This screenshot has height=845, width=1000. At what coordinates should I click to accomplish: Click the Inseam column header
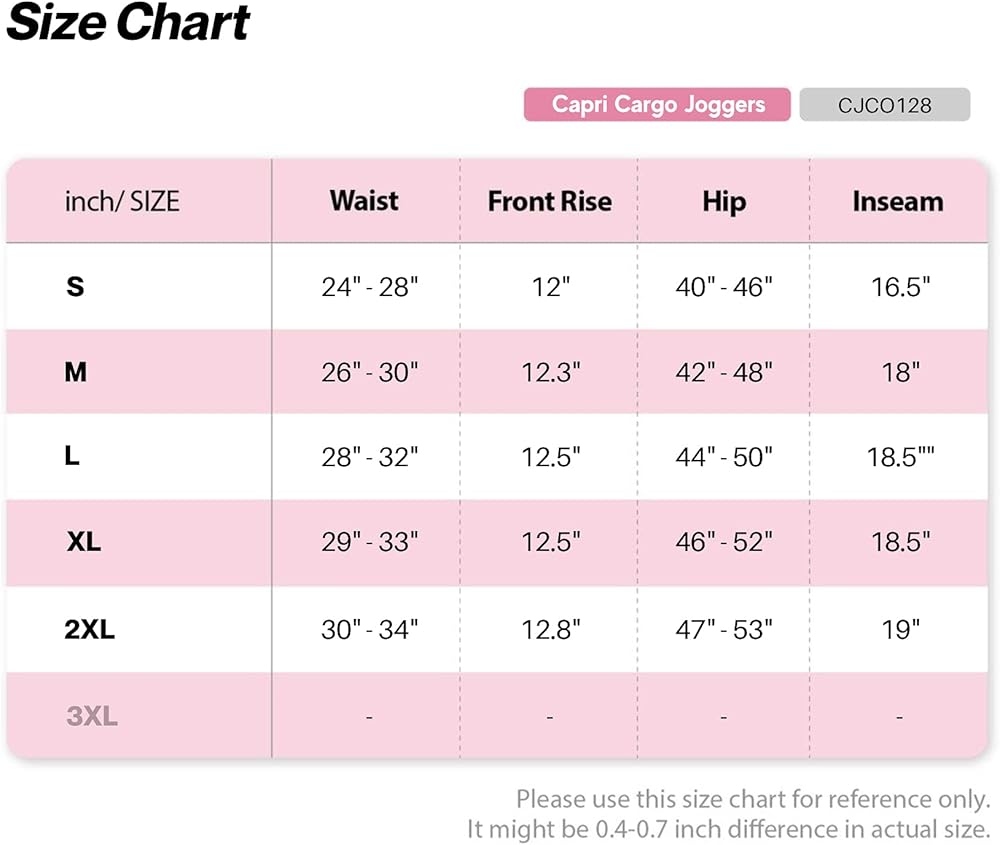pos(897,201)
